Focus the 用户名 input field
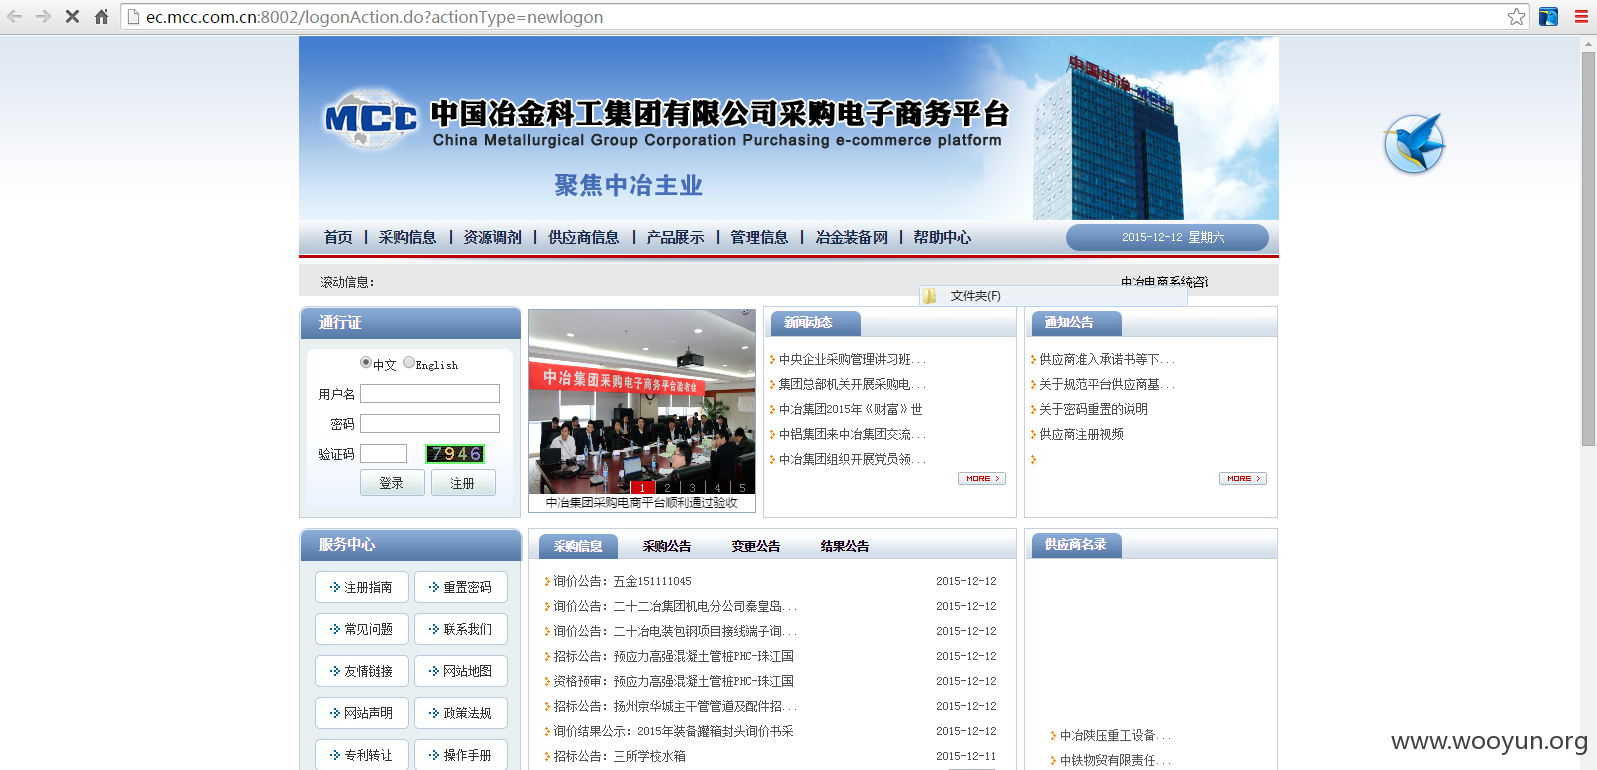This screenshot has height=770, width=1597. point(430,394)
